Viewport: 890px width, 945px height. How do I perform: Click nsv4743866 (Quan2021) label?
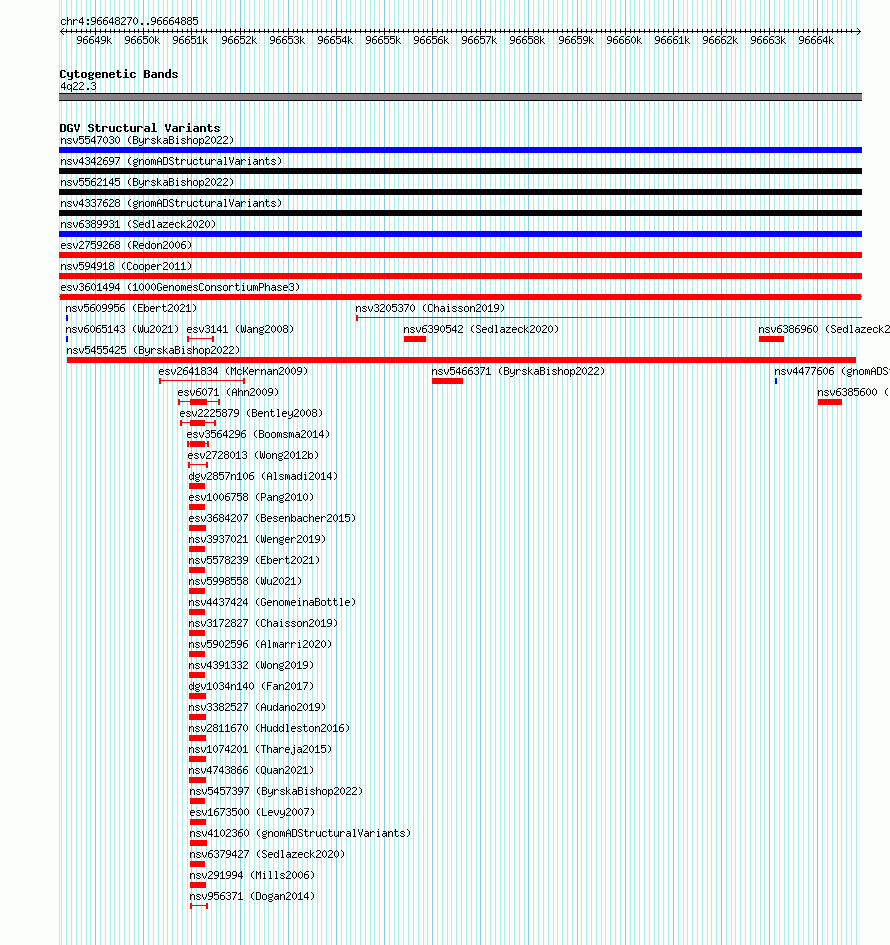[251, 771]
